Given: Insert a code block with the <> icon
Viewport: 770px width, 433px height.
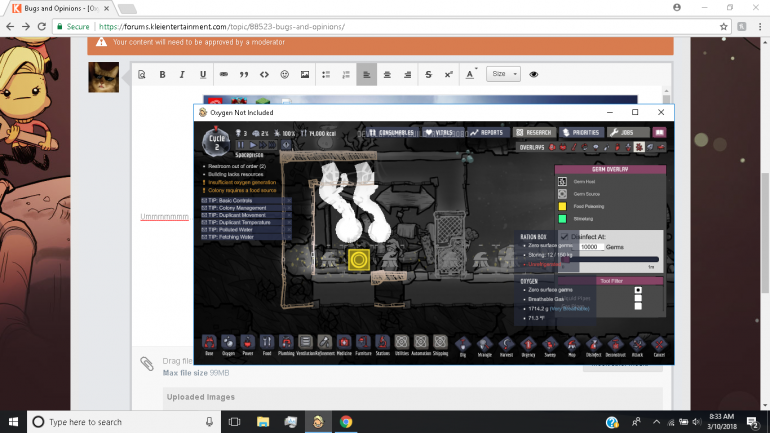Looking at the screenshot, I should click(x=264, y=75).
